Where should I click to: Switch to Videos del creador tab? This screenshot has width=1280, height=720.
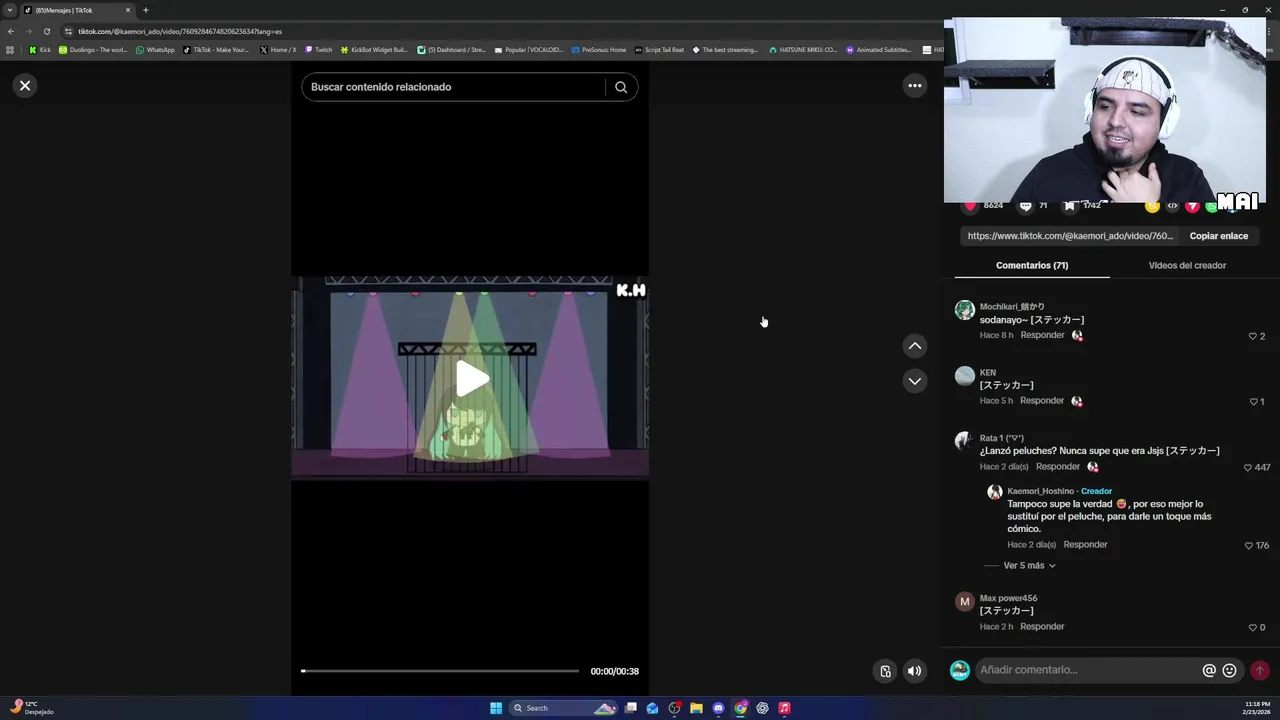[x=1187, y=265]
